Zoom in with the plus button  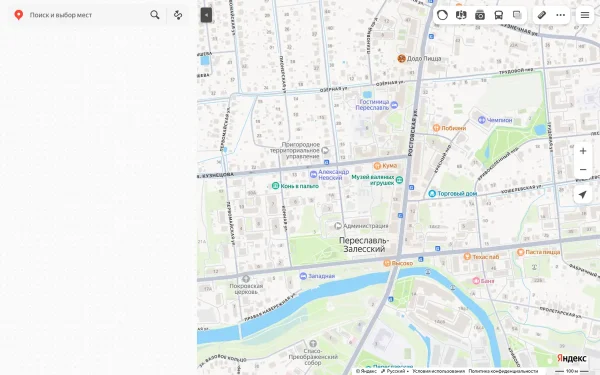[583, 151]
